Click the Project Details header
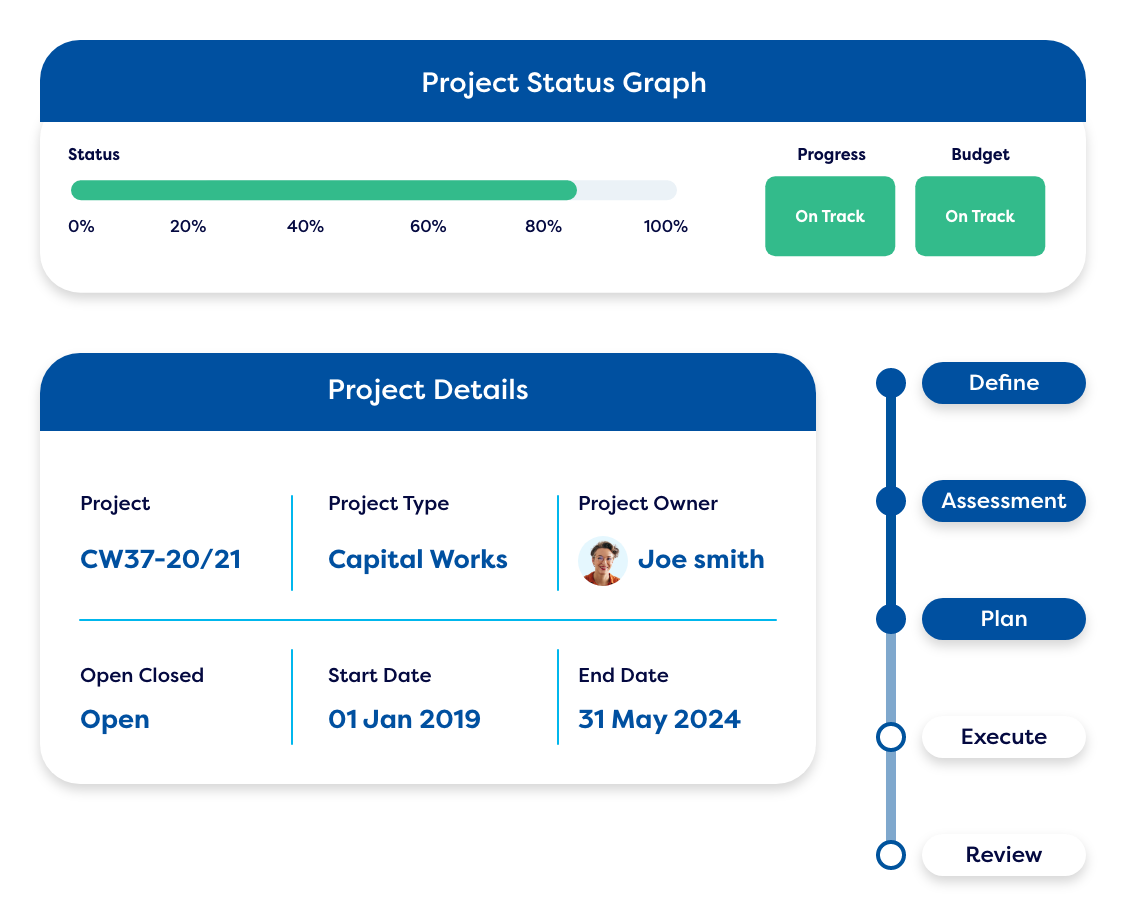 [428, 390]
